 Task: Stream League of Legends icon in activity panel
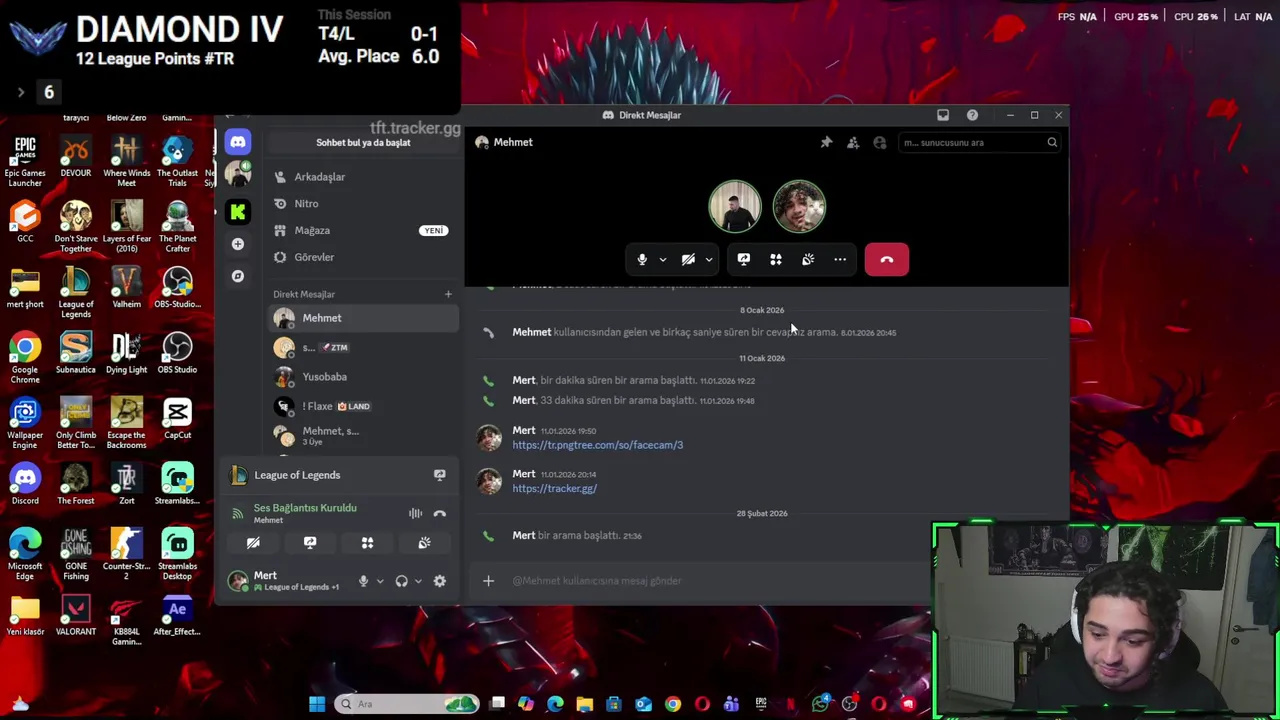point(440,475)
